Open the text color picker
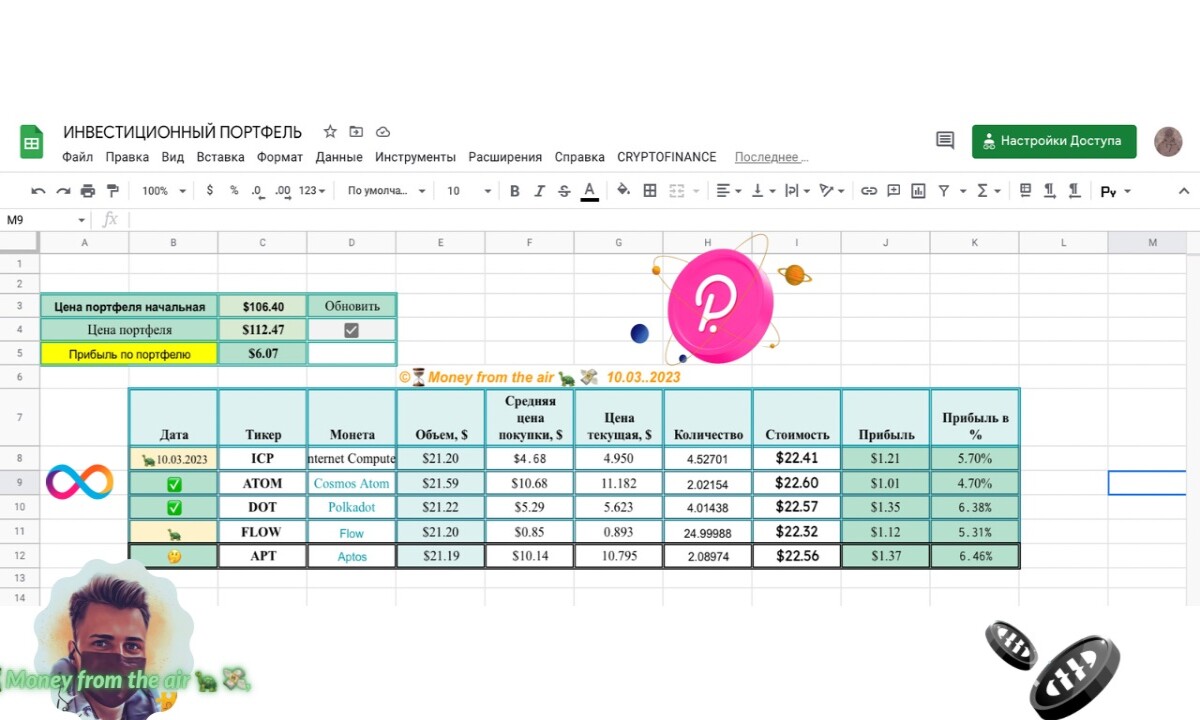The width and height of the screenshot is (1200, 720). click(589, 191)
